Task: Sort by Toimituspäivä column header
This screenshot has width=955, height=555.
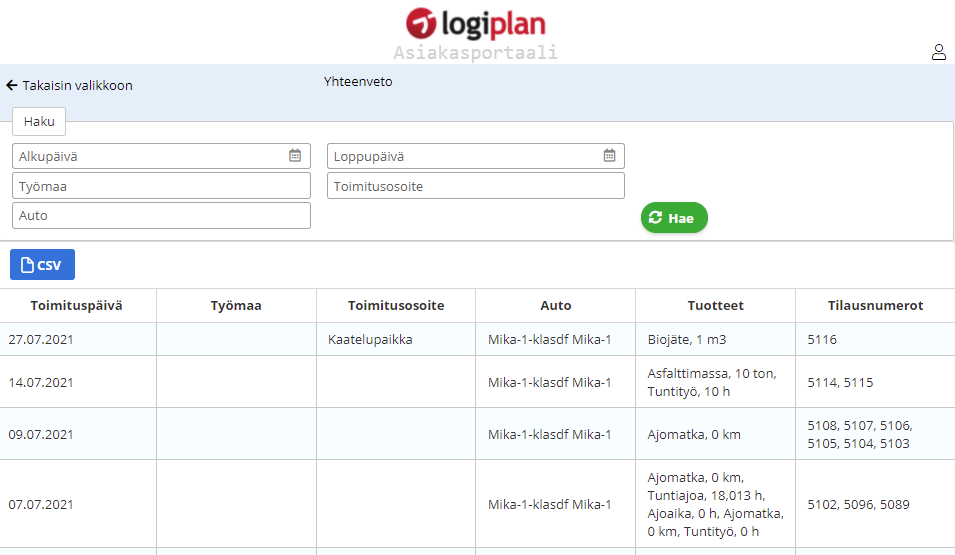Action: tap(77, 306)
